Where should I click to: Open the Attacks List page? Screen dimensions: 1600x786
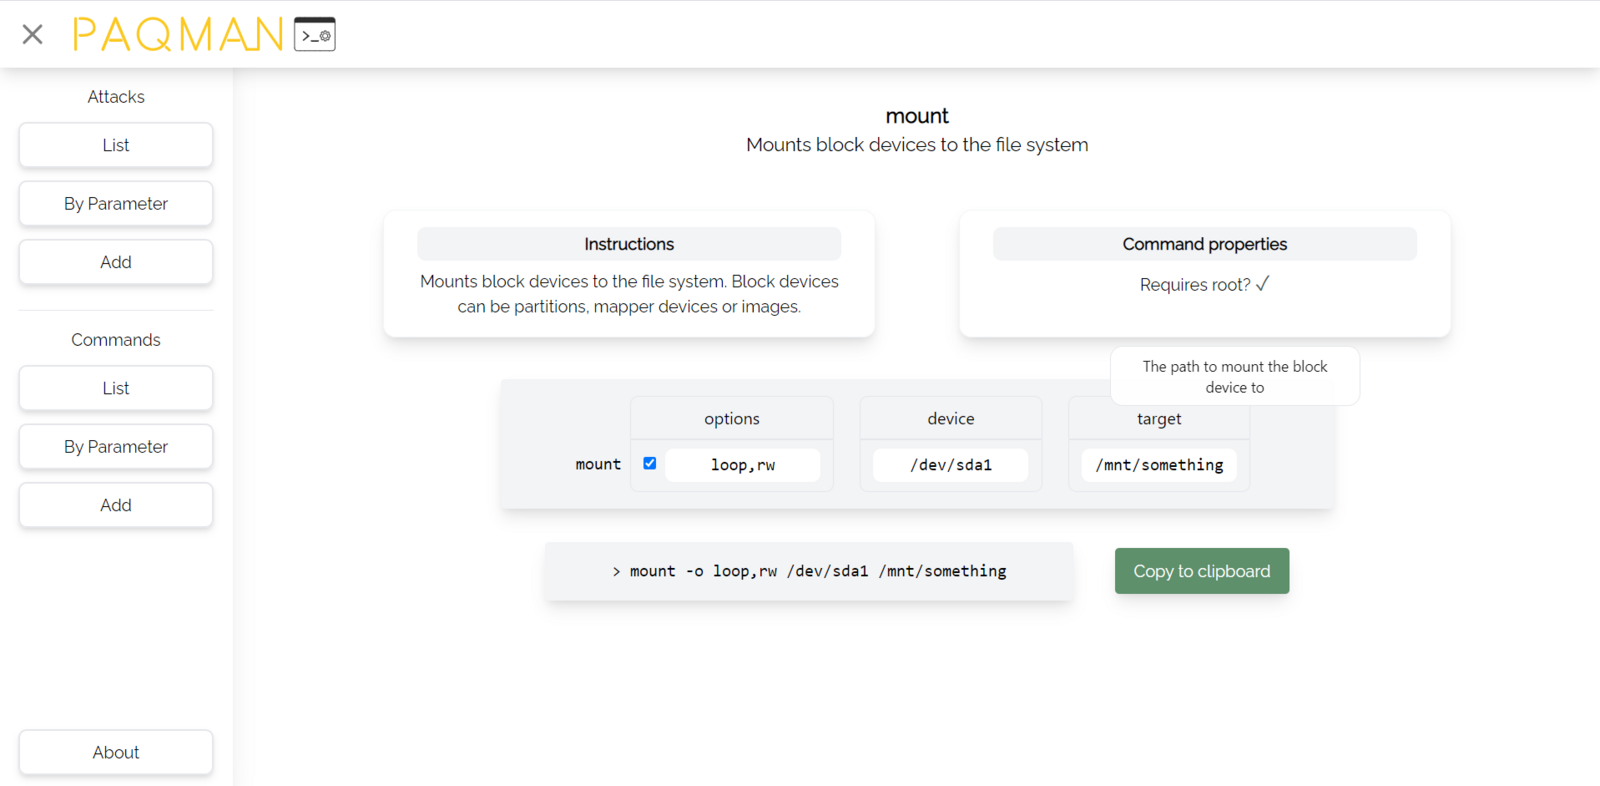click(x=116, y=146)
